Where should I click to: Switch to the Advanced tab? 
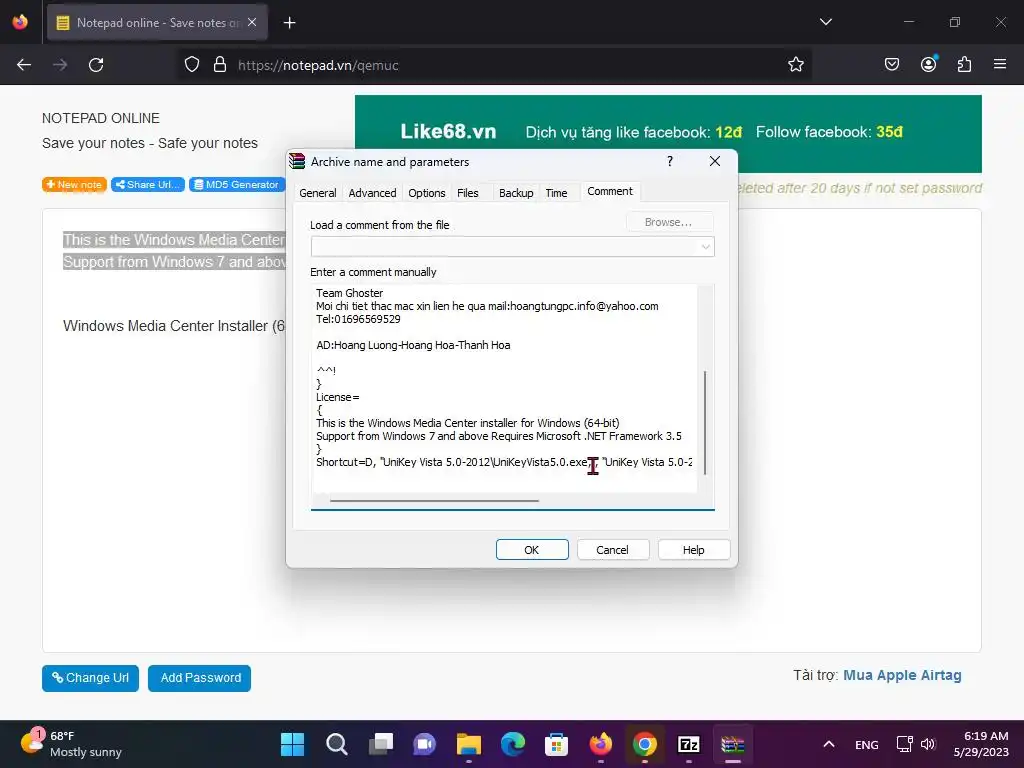point(372,193)
